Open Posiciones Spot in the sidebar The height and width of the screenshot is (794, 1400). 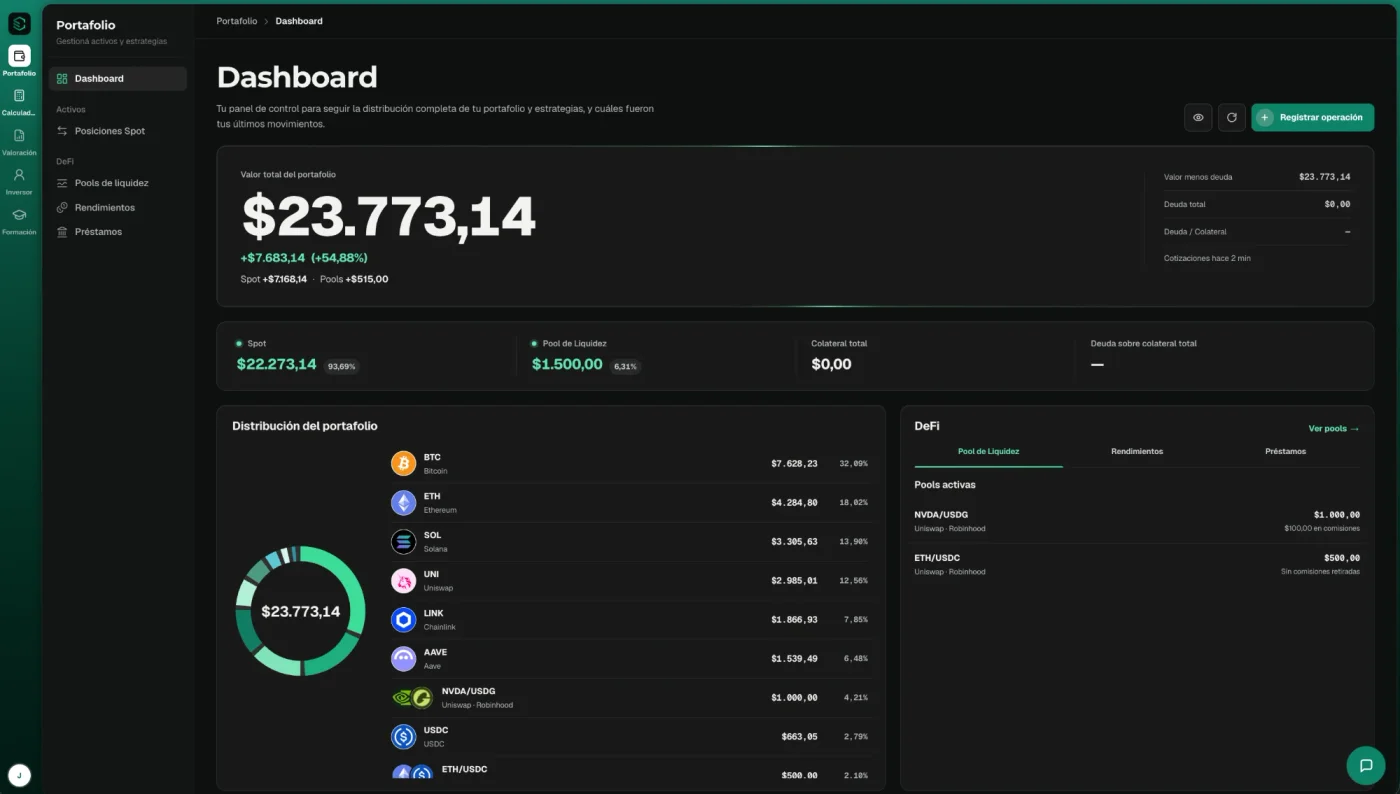(x=118, y=131)
